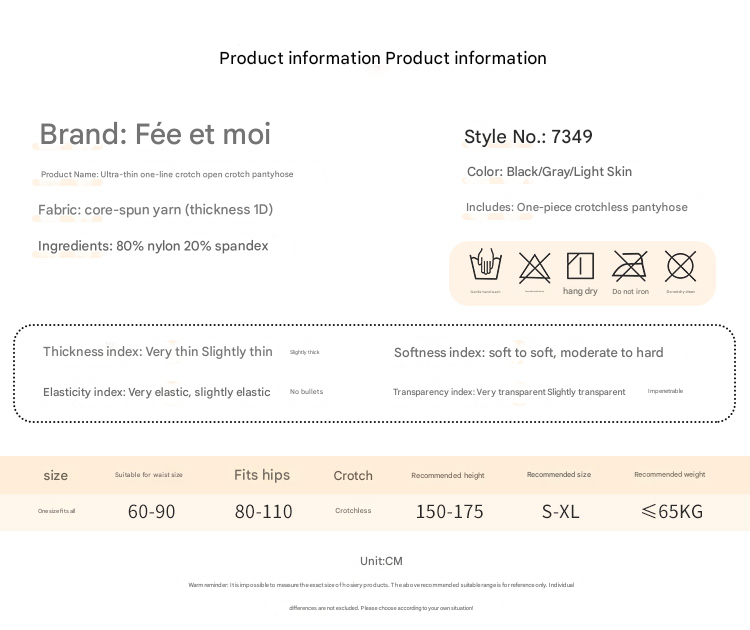750x630 pixels.
Task: Click the Thickness index label
Action: [157, 352]
